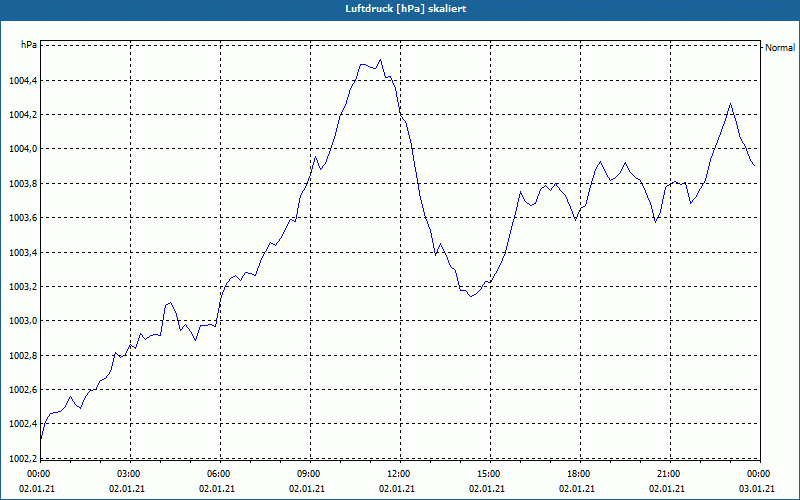Click the 1003,6 y-axis label
The height and width of the screenshot is (500, 800).
click(22, 218)
